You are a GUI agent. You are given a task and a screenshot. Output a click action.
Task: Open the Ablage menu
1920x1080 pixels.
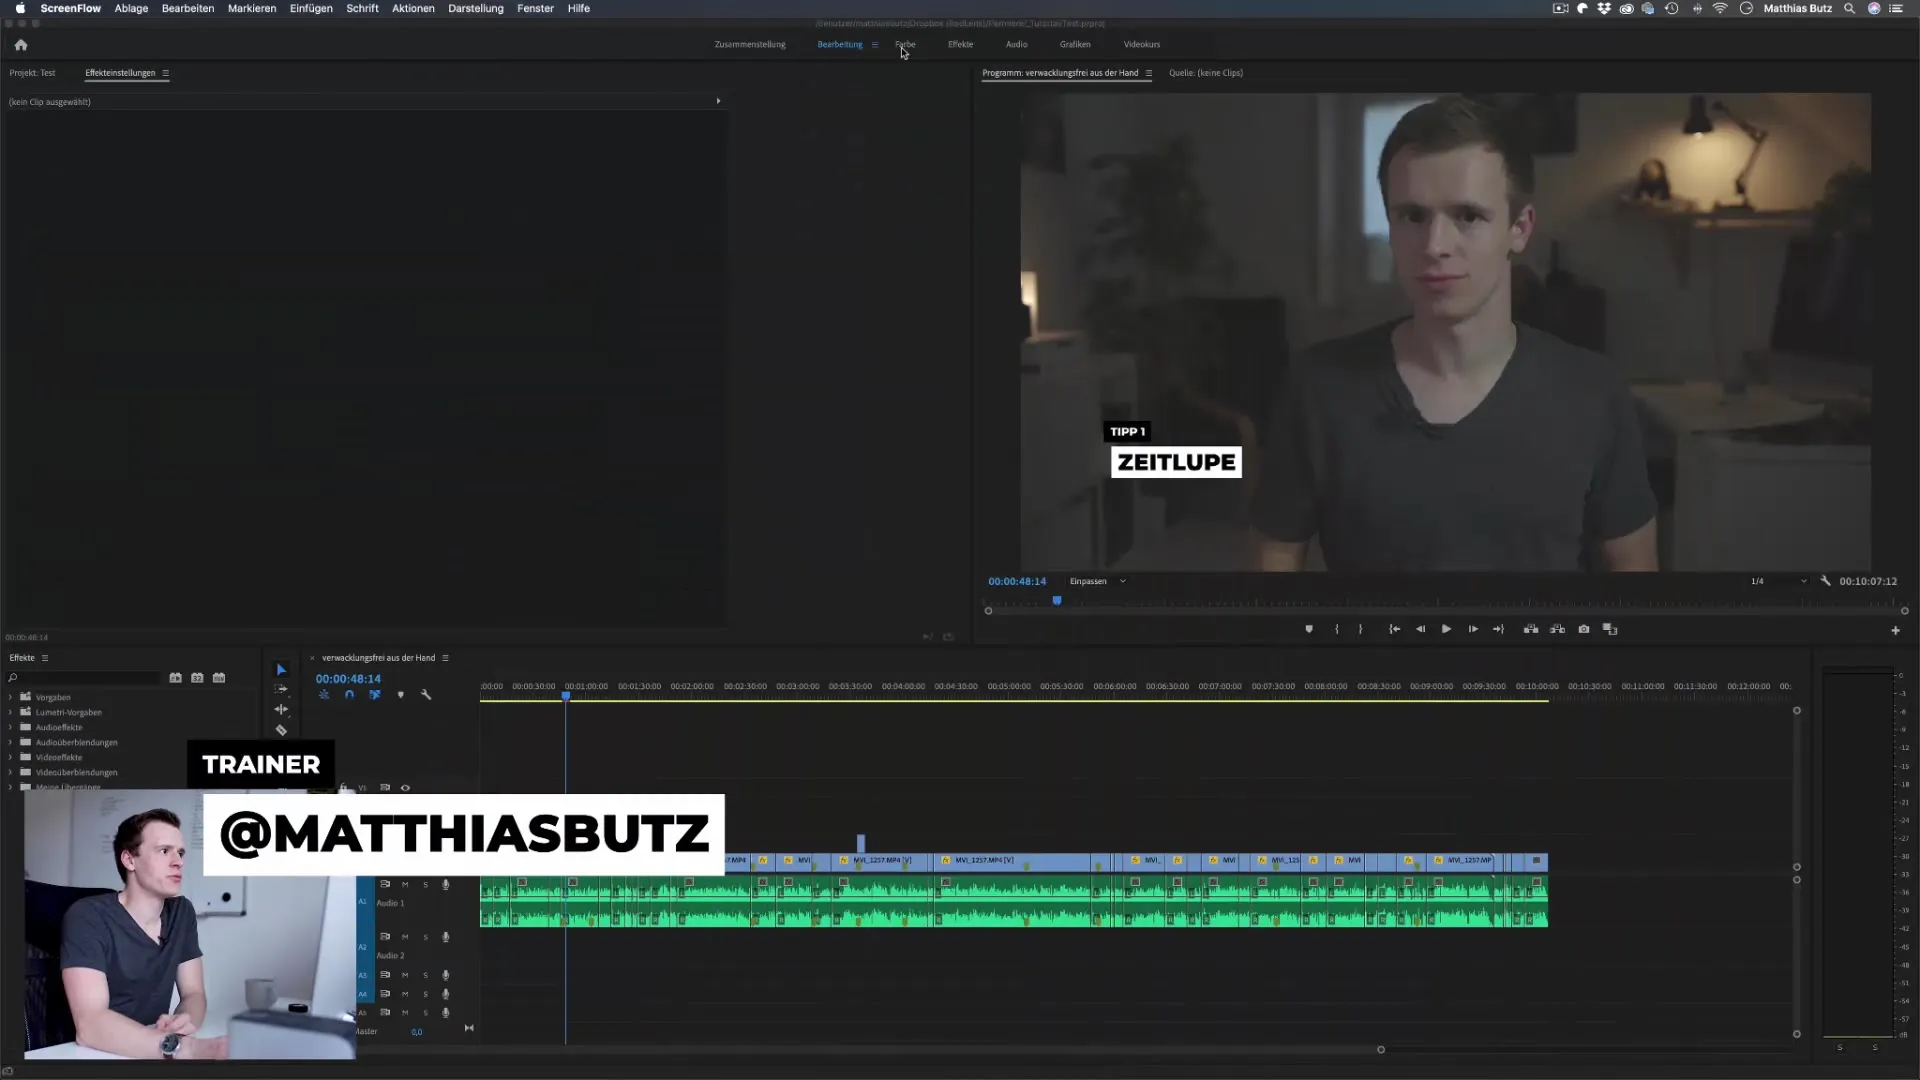(131, 8)
